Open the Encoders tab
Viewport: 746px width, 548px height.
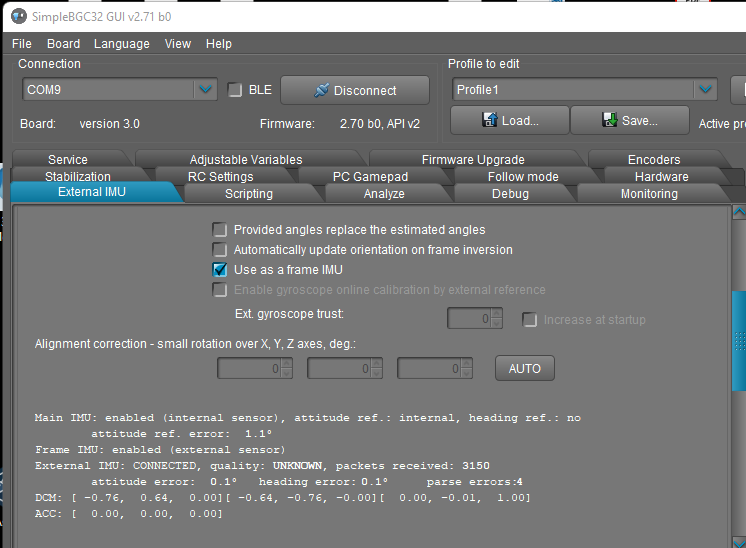coord(654,159)
